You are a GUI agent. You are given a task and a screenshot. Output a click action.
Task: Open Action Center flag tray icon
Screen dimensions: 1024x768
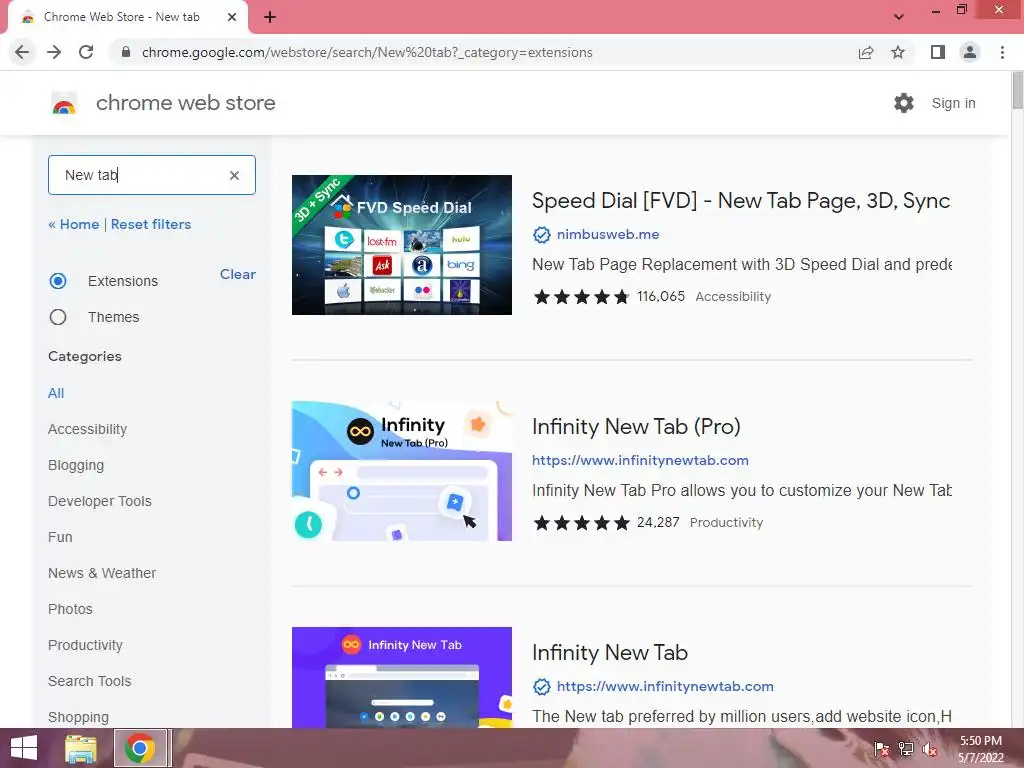pyautogui.click(x=881, y=748)
